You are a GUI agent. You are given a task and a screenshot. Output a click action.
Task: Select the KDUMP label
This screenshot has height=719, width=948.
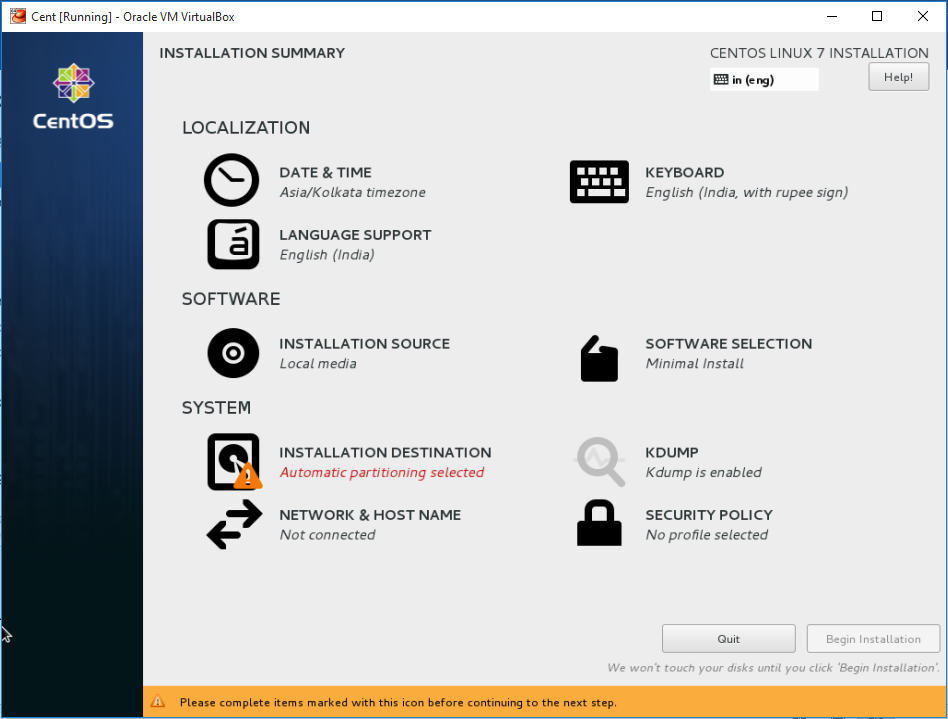pos(672,452)
